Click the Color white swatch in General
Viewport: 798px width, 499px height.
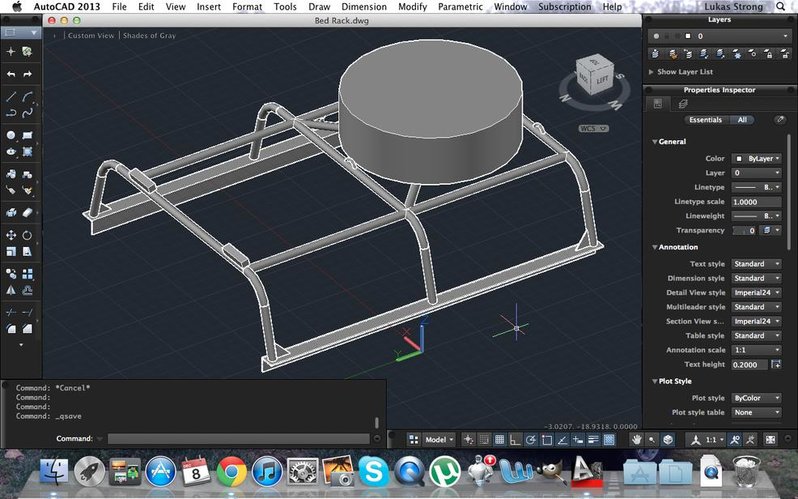[739, 159]
